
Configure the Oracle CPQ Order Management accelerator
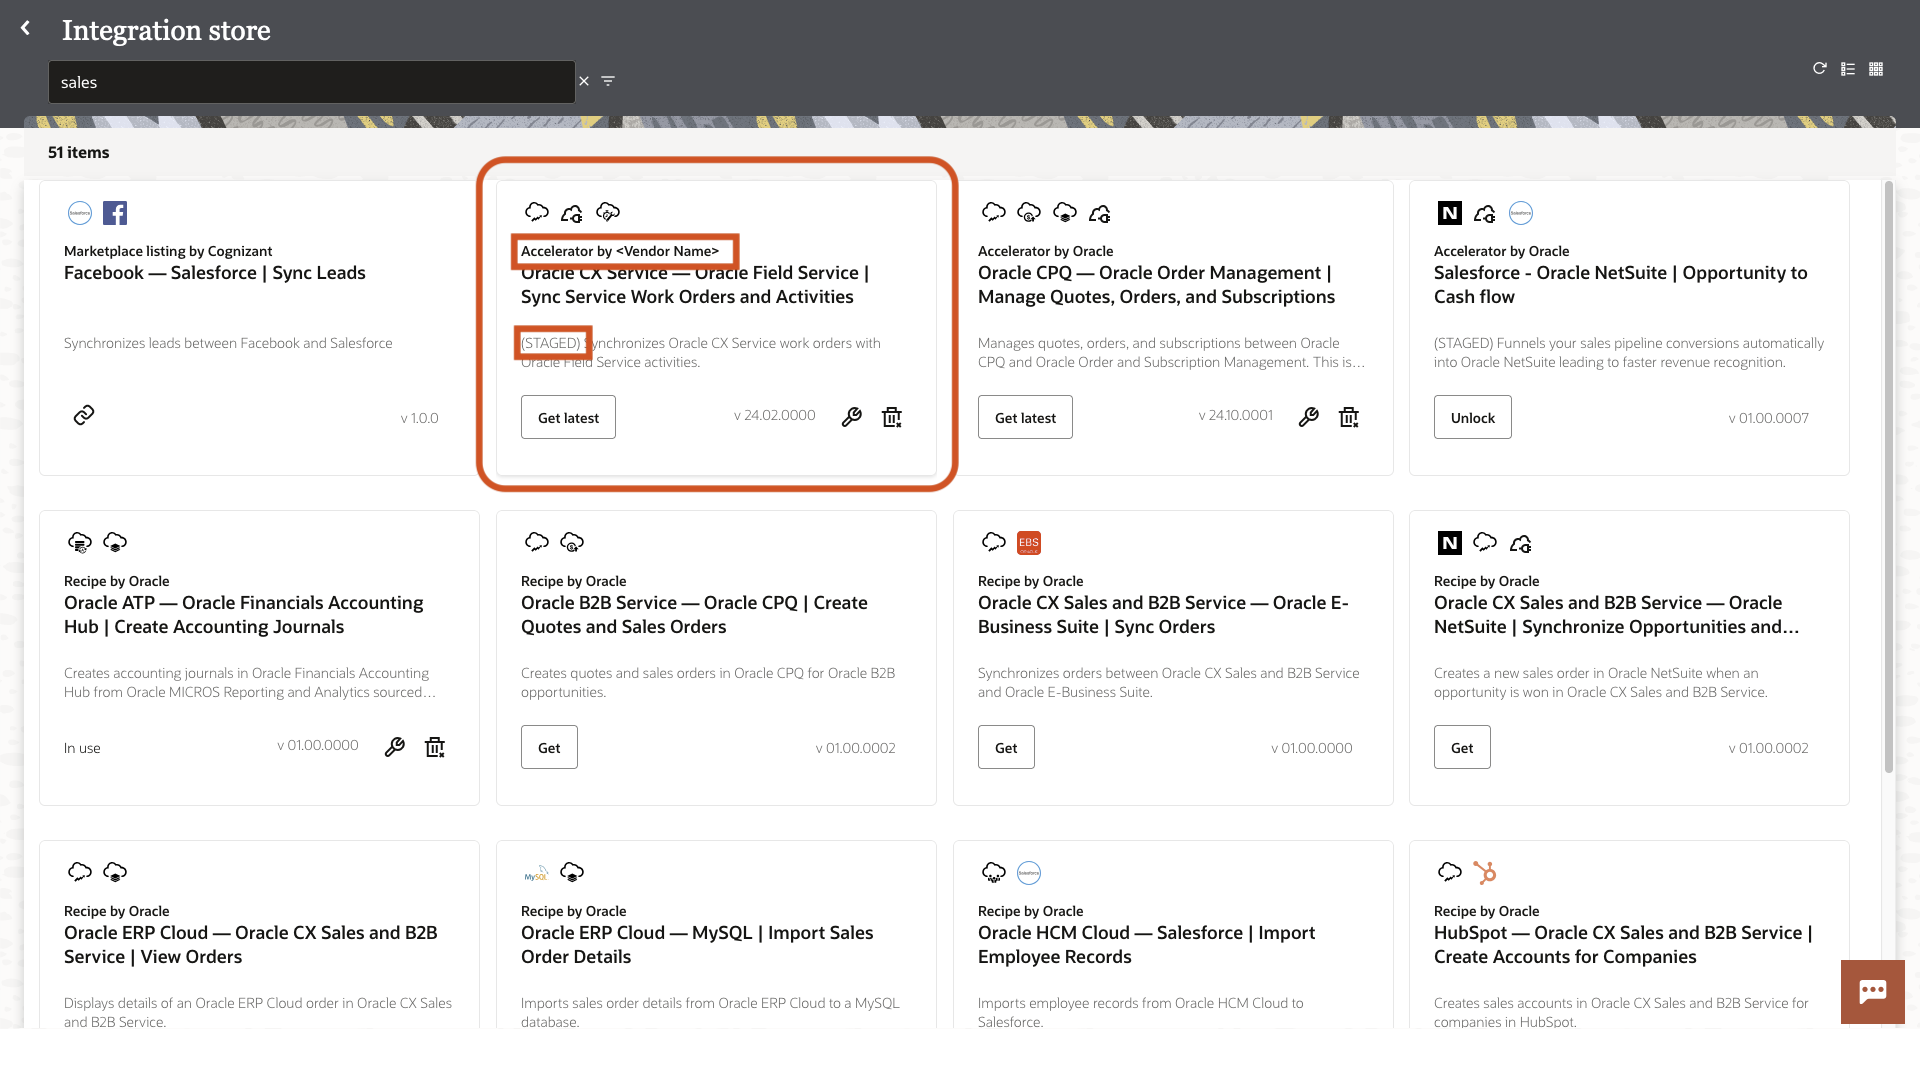click(x=1308, y=417)
